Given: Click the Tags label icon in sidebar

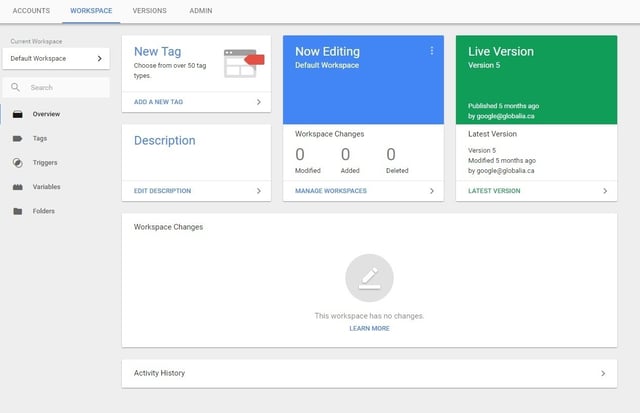Looking at the screenshot, I should click(x=18, y=139).
